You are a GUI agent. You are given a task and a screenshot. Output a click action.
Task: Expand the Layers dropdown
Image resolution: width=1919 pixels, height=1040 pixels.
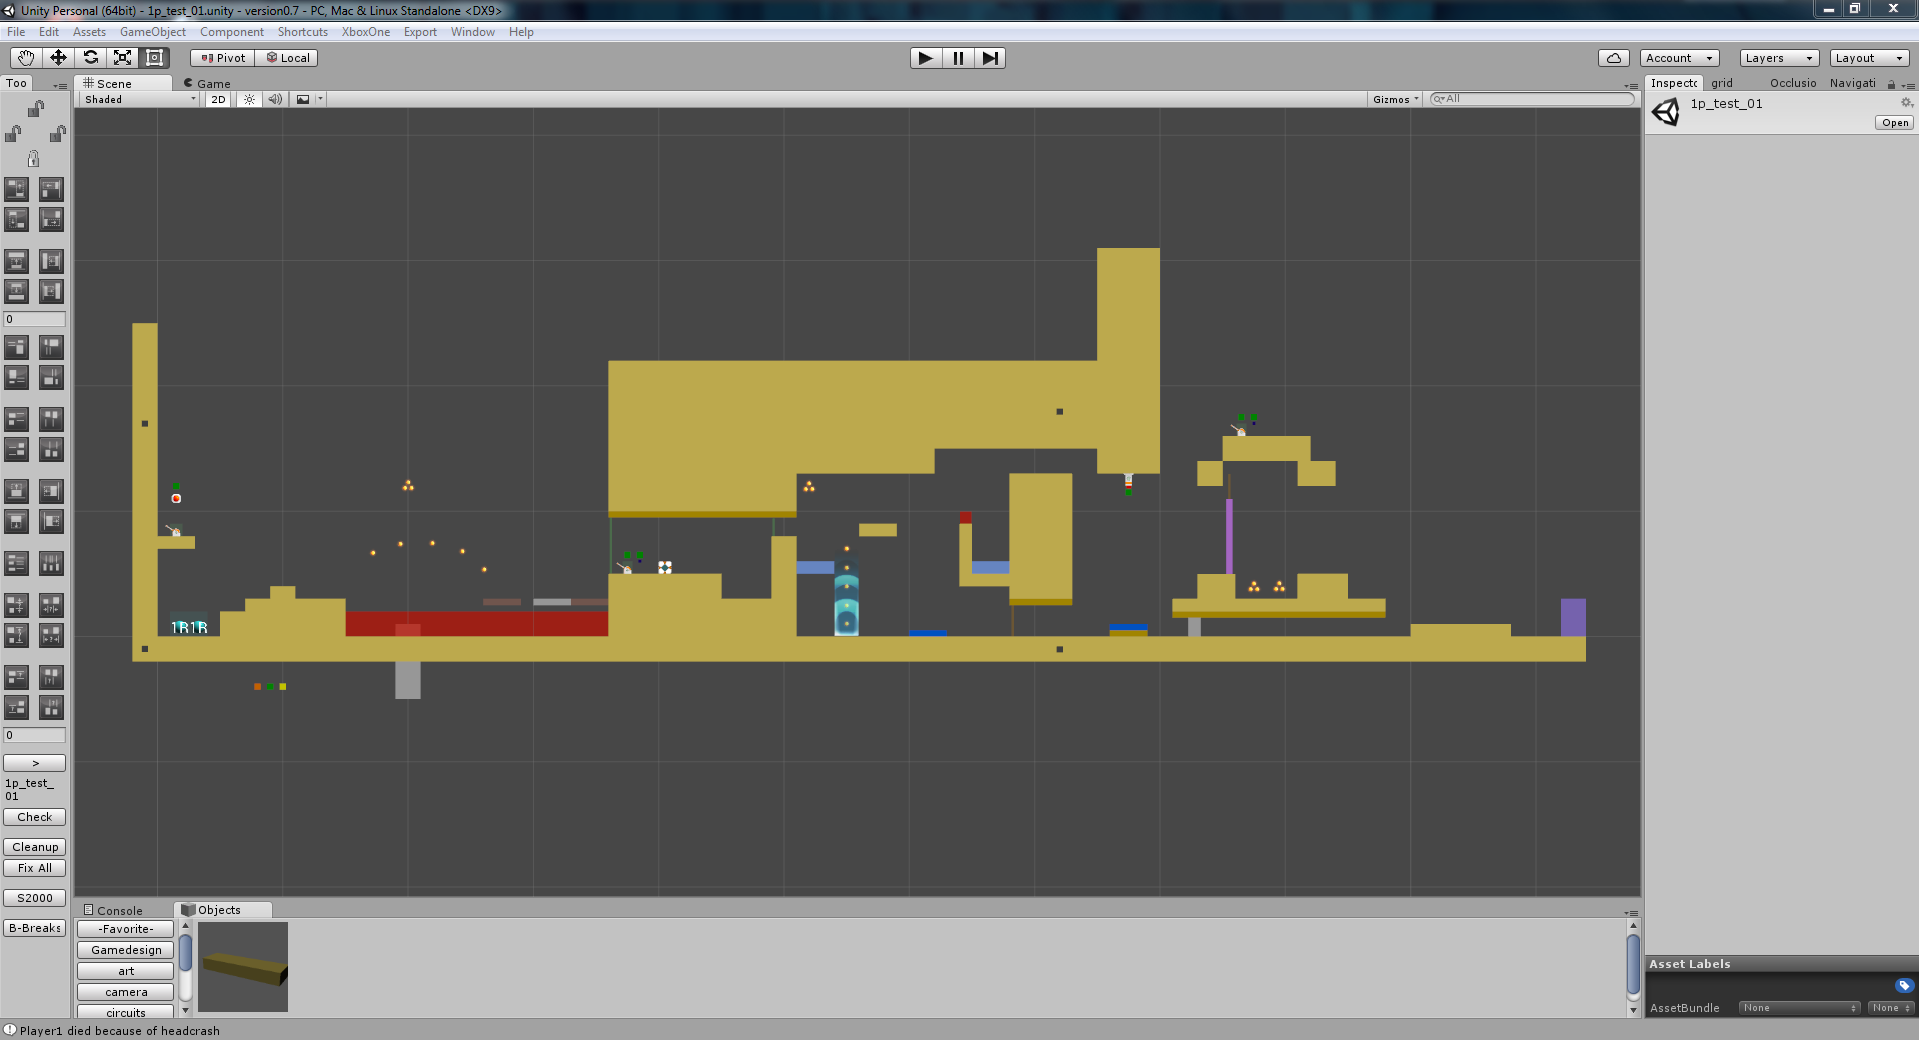(1778, 58)
